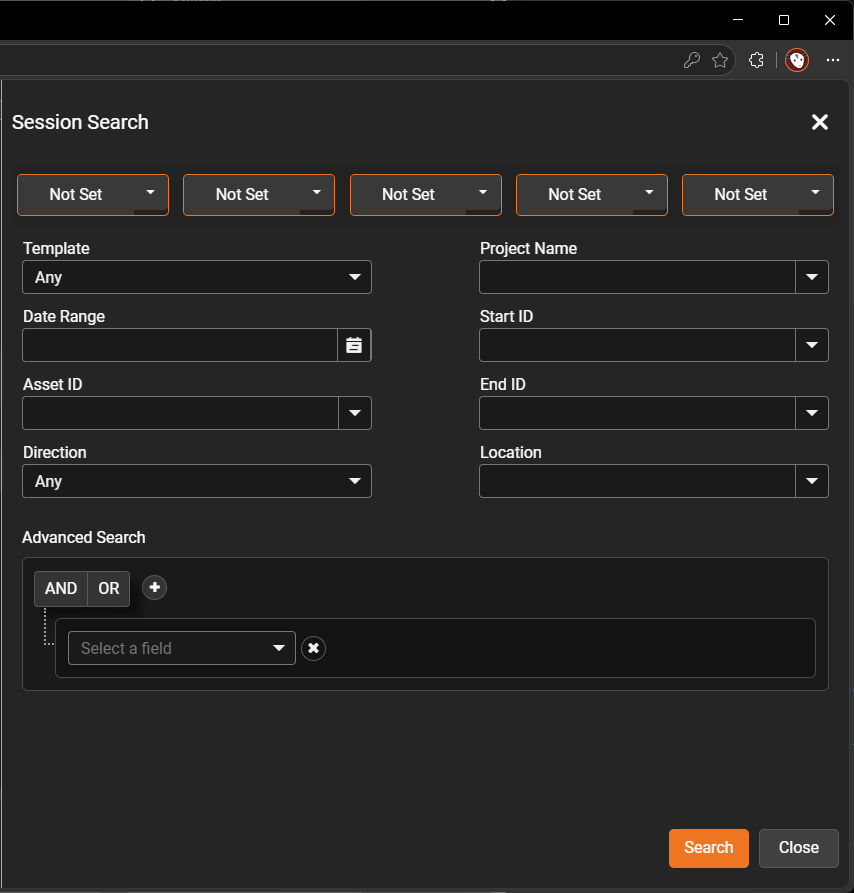854x893 pixels.
Task: Close the Session Search dialog with X
Action: 819,122
